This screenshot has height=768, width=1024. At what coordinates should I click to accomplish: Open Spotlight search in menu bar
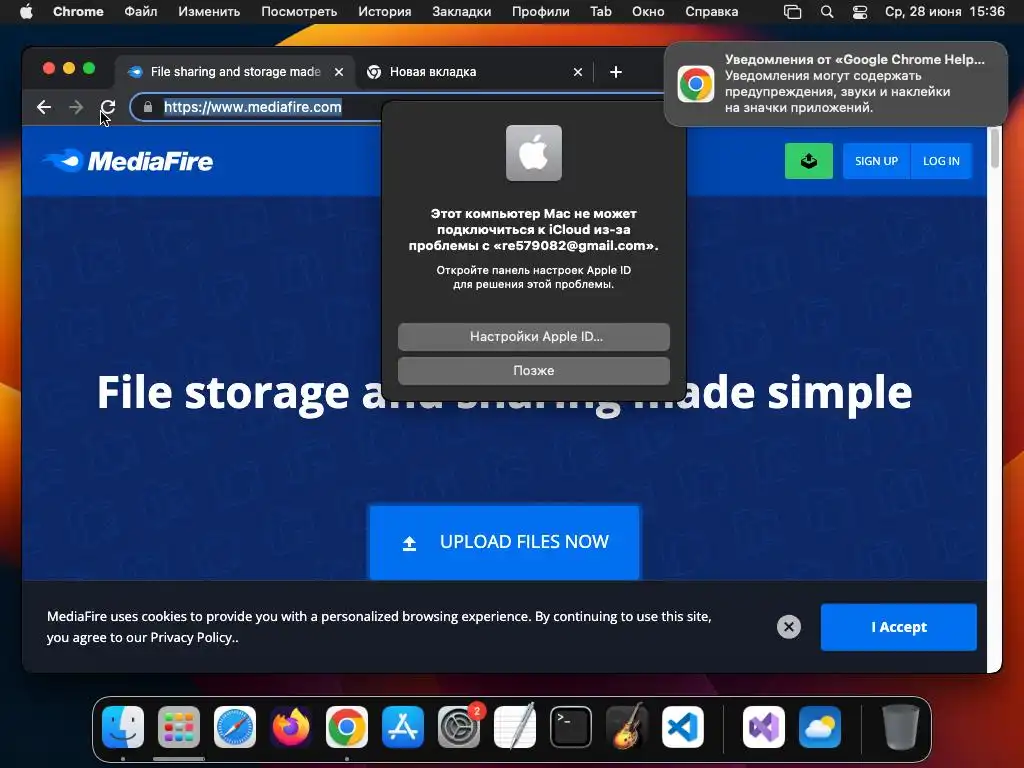click(x=827, y=12)
